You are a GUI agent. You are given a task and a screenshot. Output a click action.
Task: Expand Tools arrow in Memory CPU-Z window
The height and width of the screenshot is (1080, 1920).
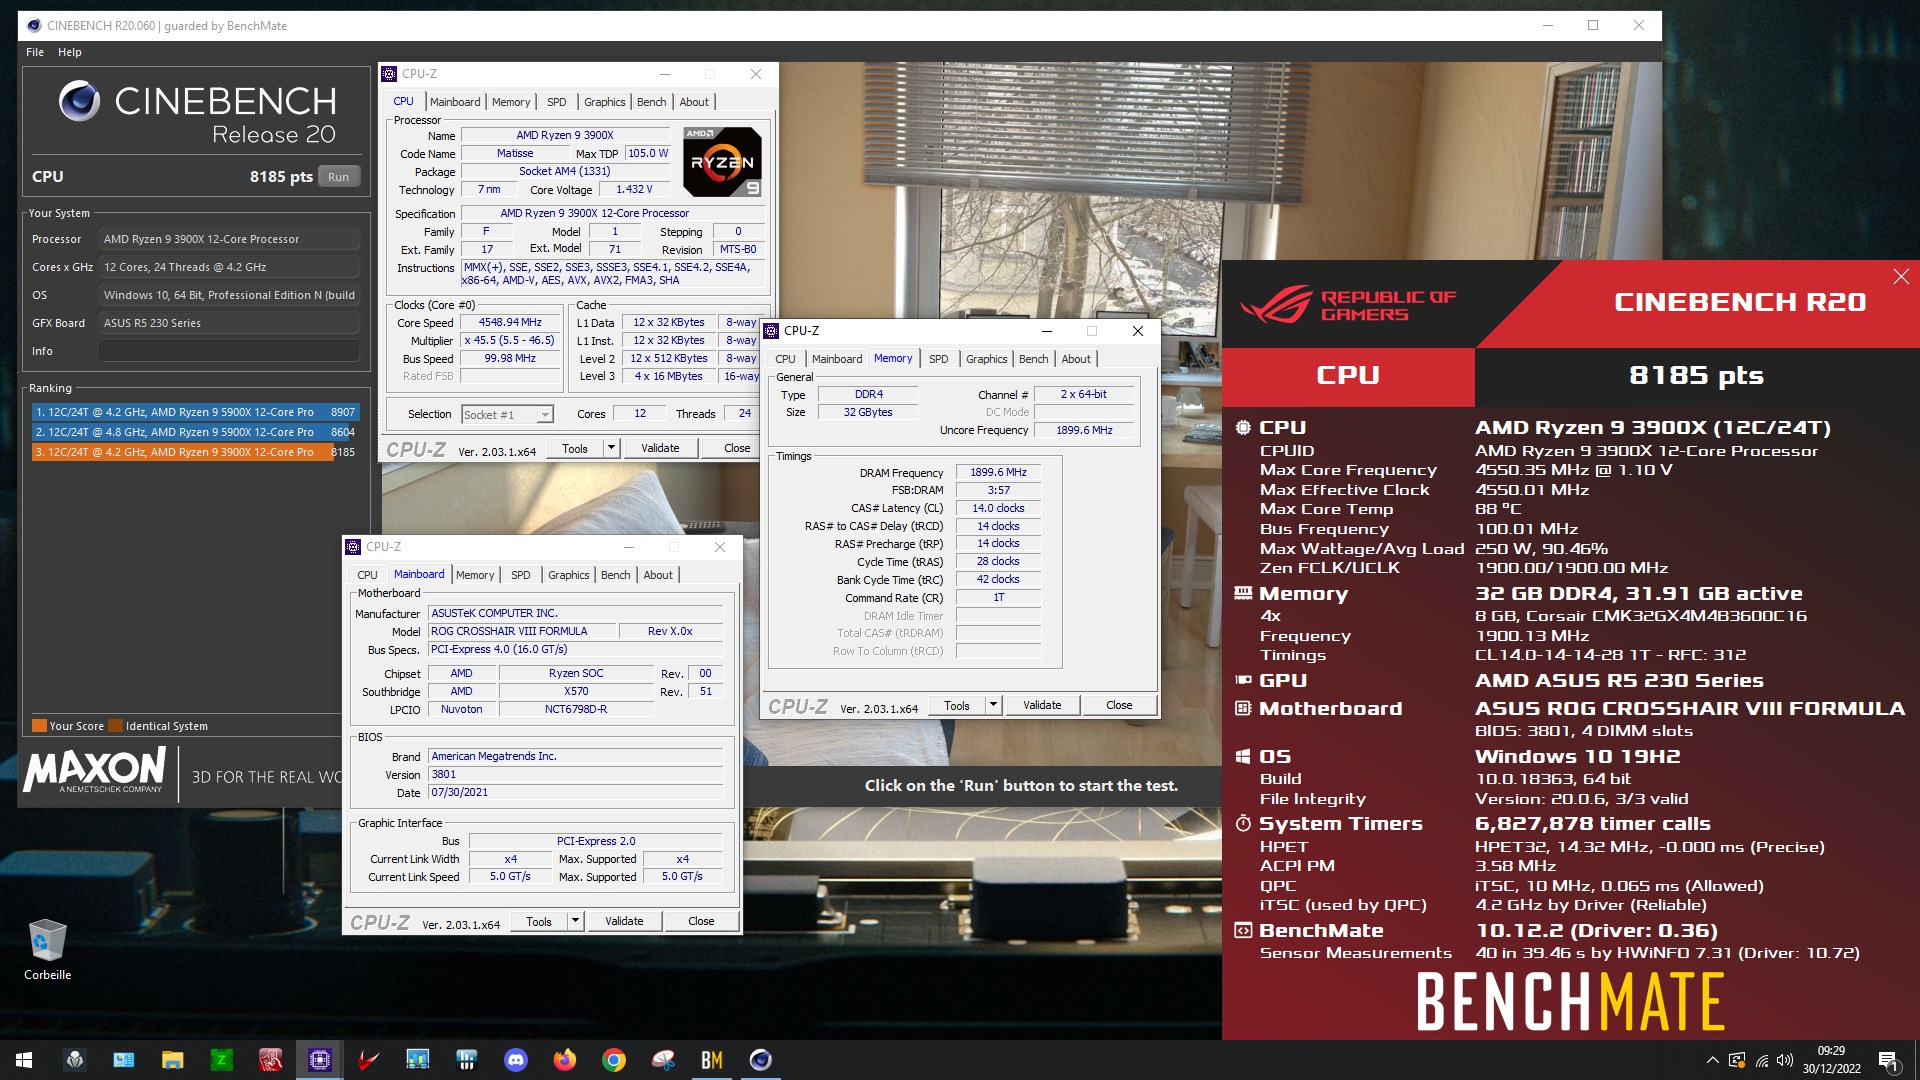point(993,705)
